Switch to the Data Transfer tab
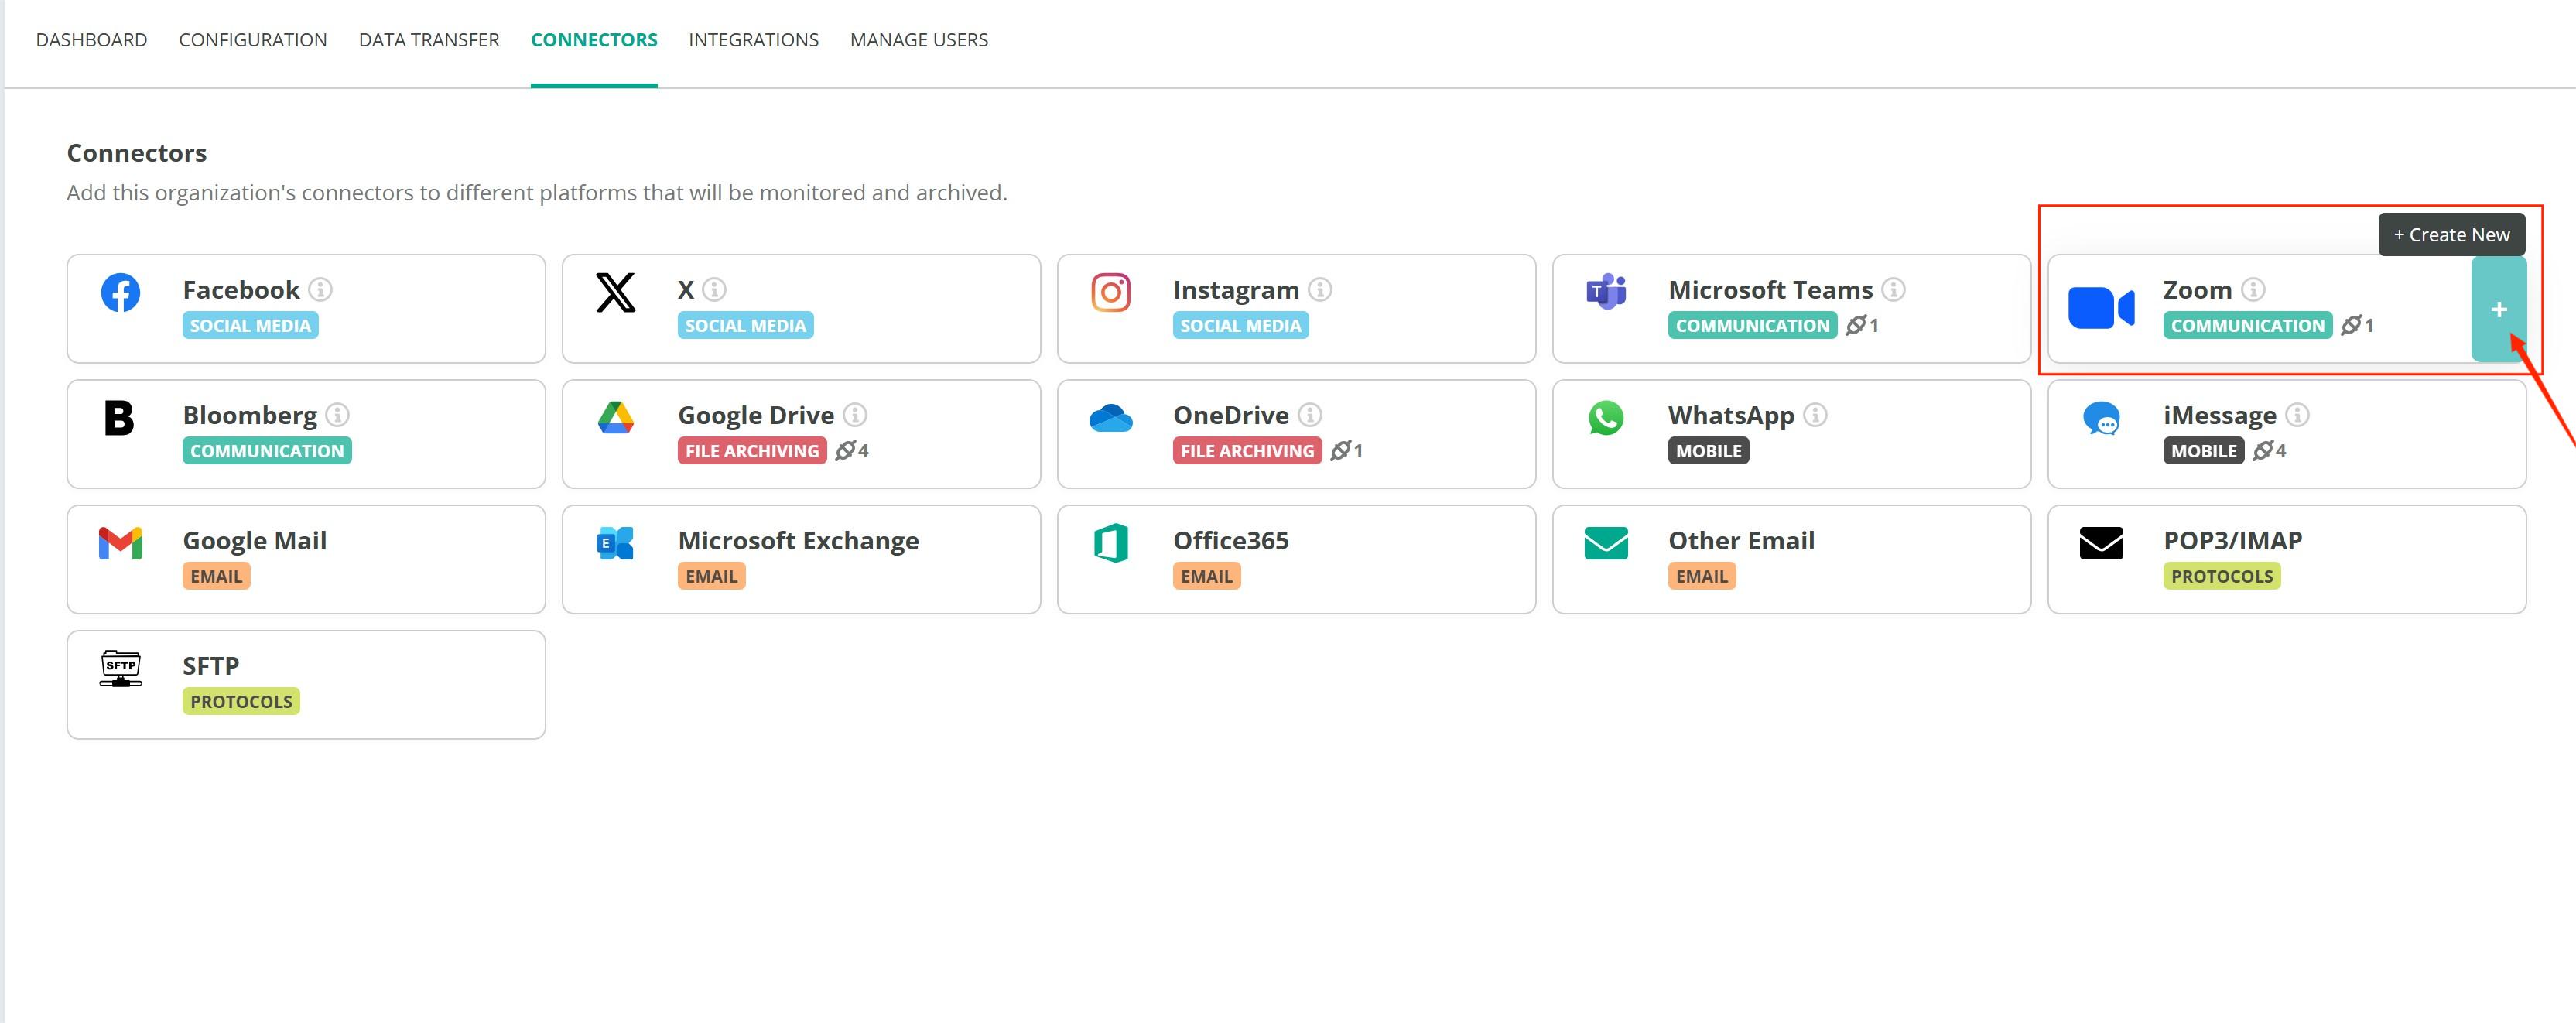Image resolution: width=2576 pixels, height=1023 pixels. coord(429,40)
